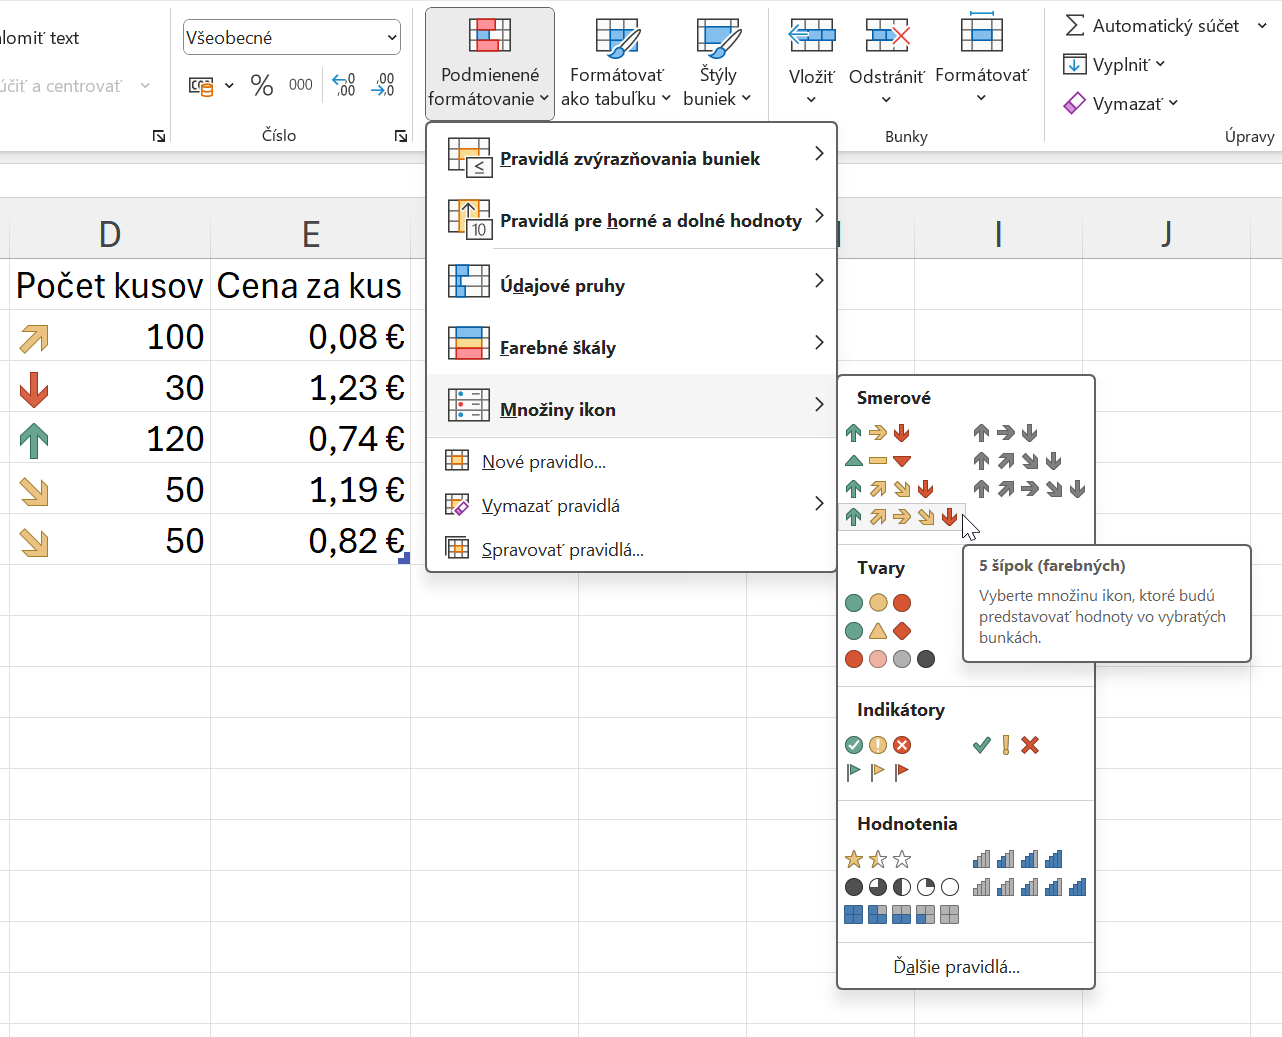The width and height of the screenshot is (1282, 1037).
Task: Apply percent style format
Action: [x=262, y=85]
